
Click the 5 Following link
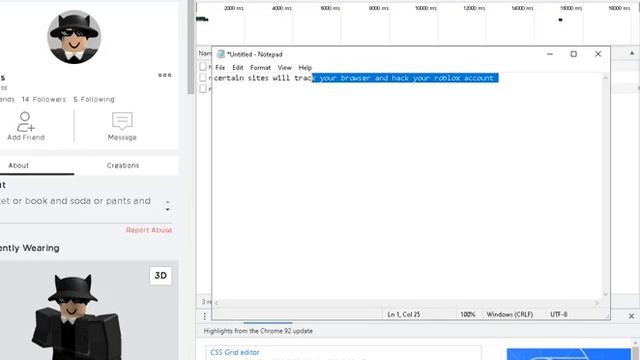pyautogui.click(x=94, y=99)
